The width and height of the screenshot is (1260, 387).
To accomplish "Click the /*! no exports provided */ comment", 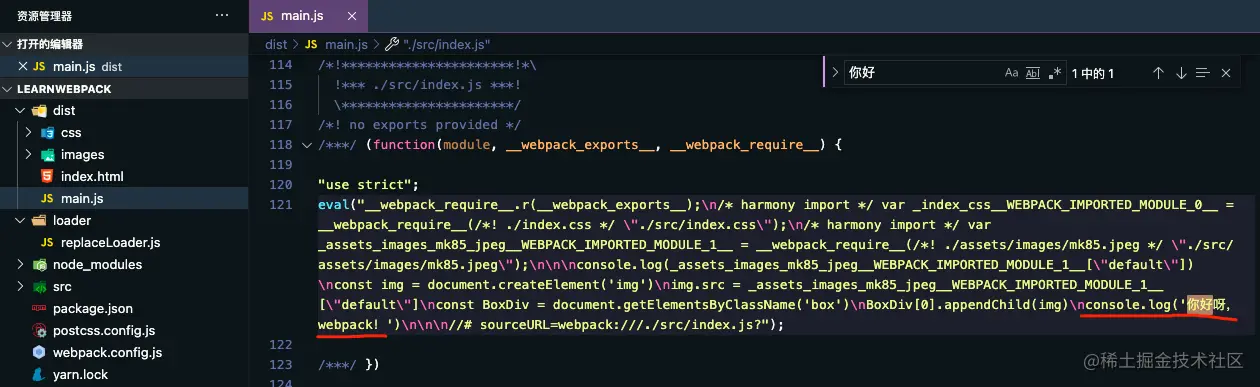I will point(420,125).
